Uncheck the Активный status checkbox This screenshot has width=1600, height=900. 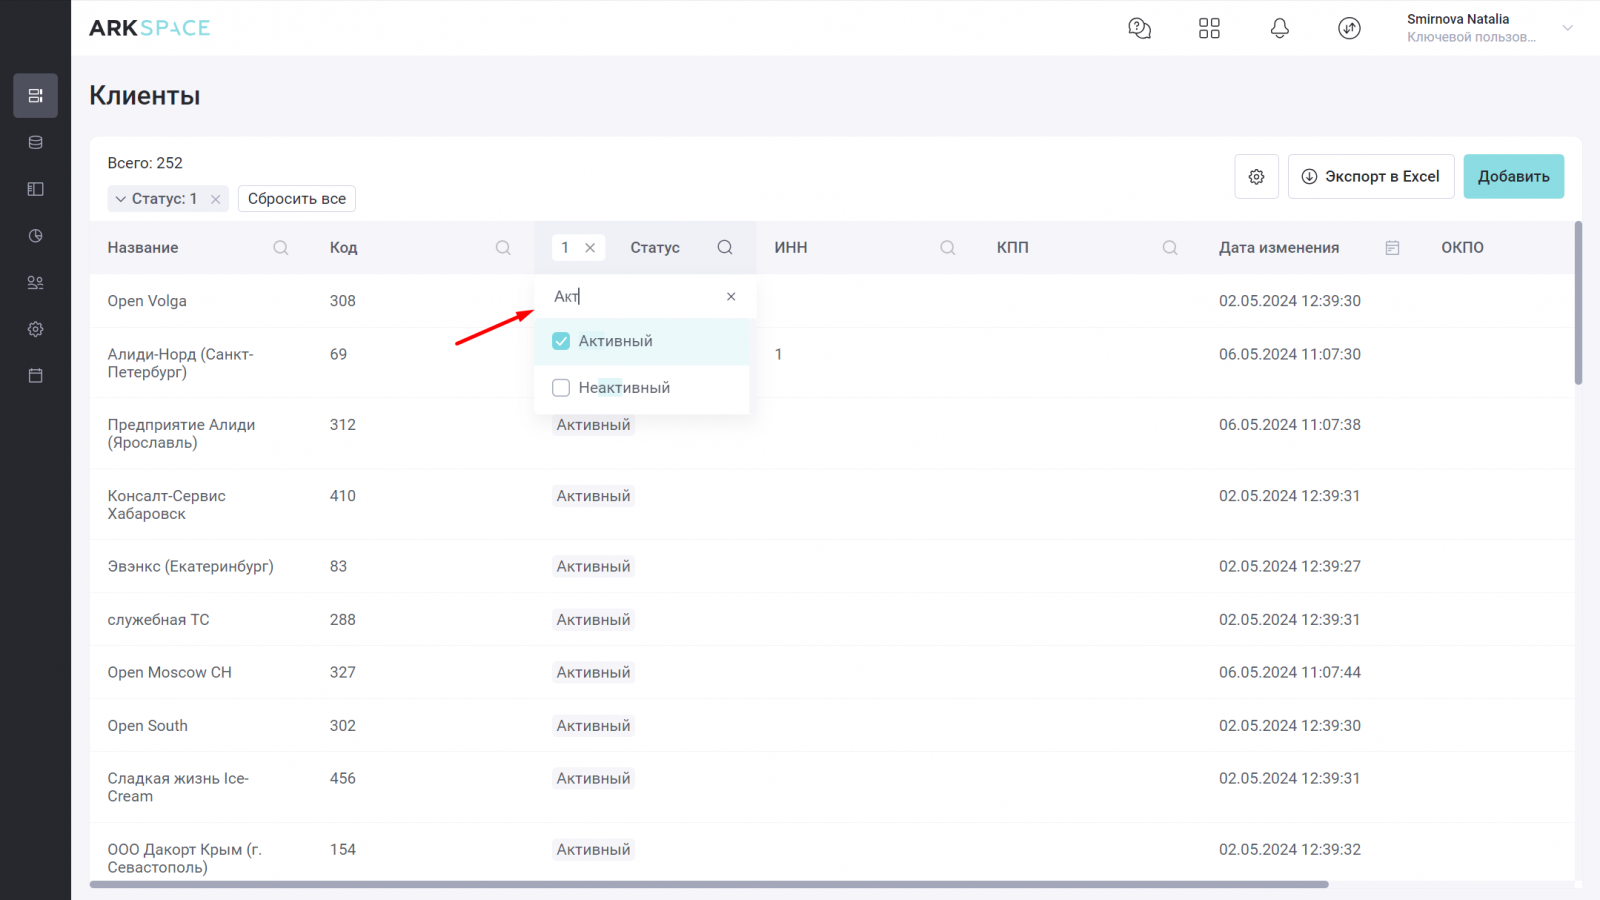pos(561,341)
